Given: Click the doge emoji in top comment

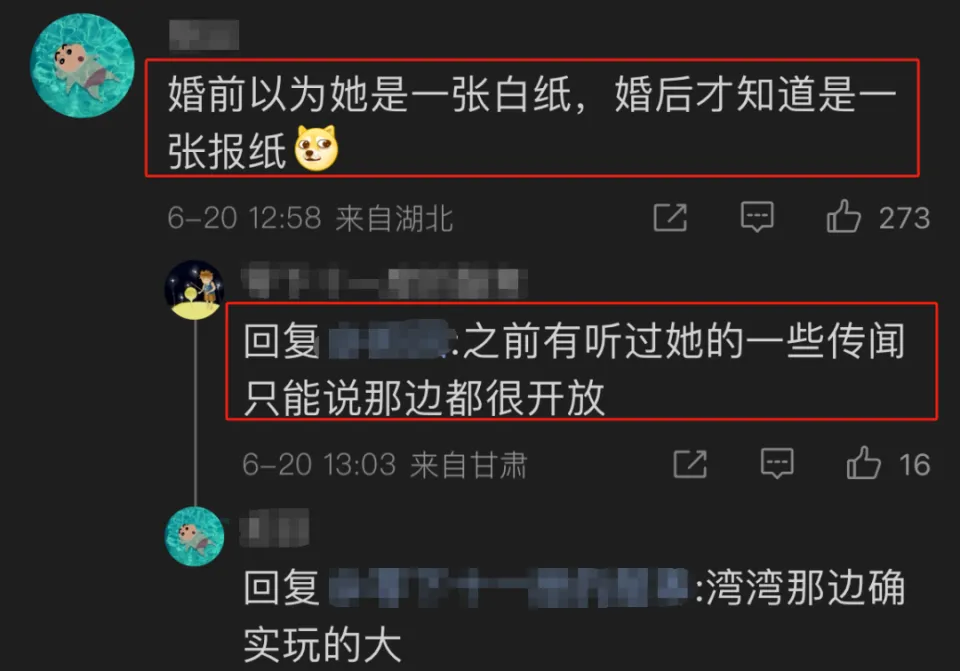Looking at the screenshot, I should (x=317, y=149).
